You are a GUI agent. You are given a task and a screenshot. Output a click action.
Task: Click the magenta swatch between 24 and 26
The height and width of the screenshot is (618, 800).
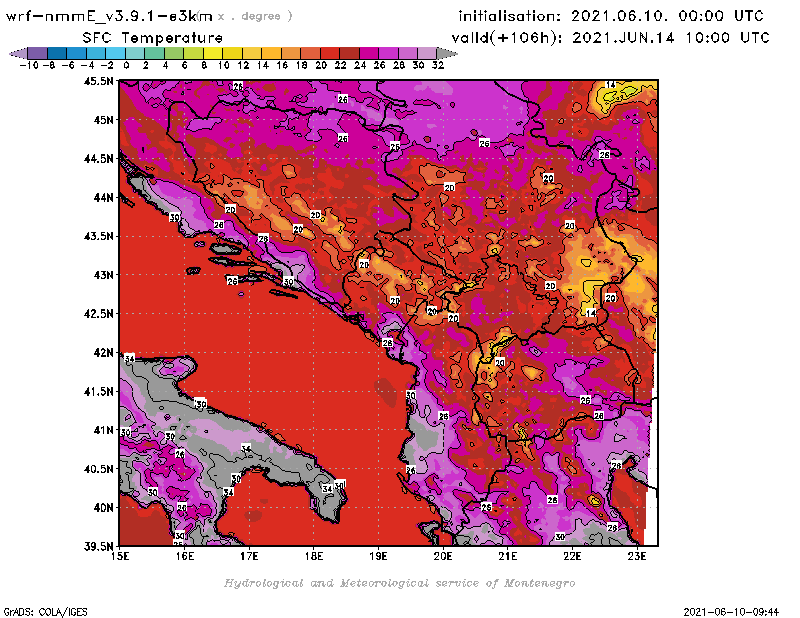(369, 53)
